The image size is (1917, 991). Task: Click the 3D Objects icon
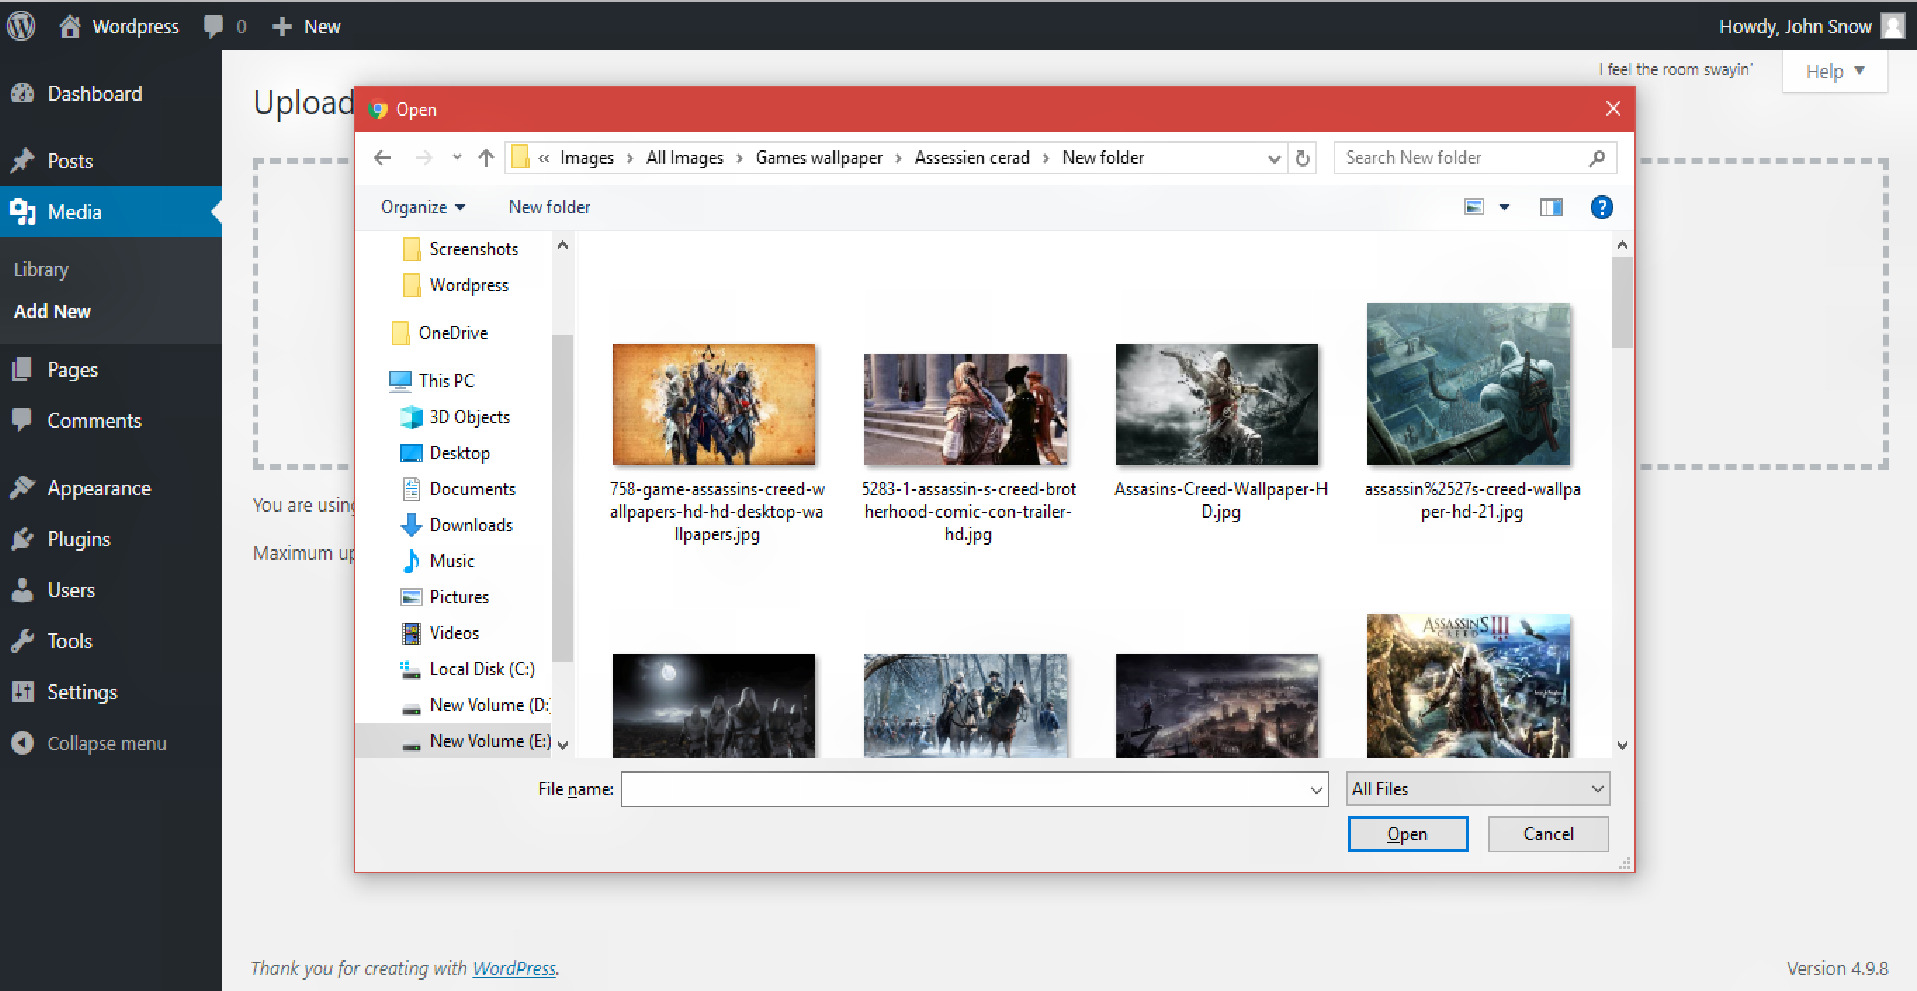411,417
